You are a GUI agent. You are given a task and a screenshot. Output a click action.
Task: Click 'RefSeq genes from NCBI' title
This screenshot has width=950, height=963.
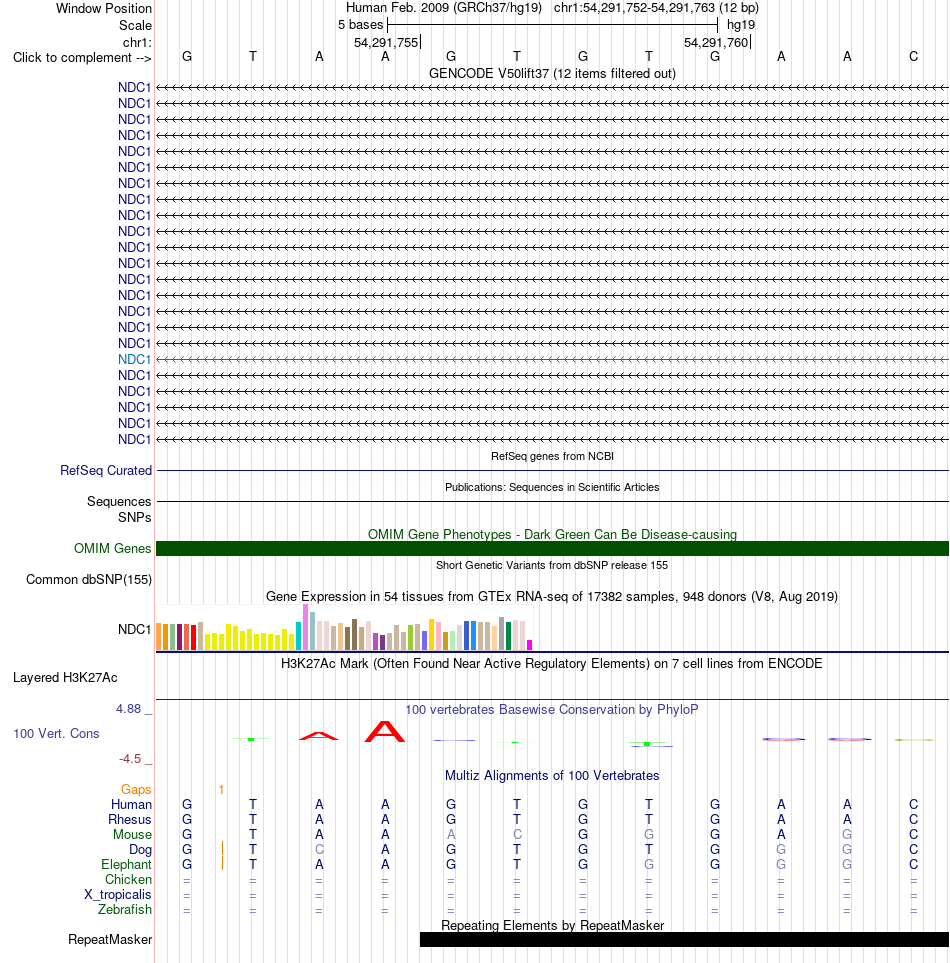[x=552, y=456]
